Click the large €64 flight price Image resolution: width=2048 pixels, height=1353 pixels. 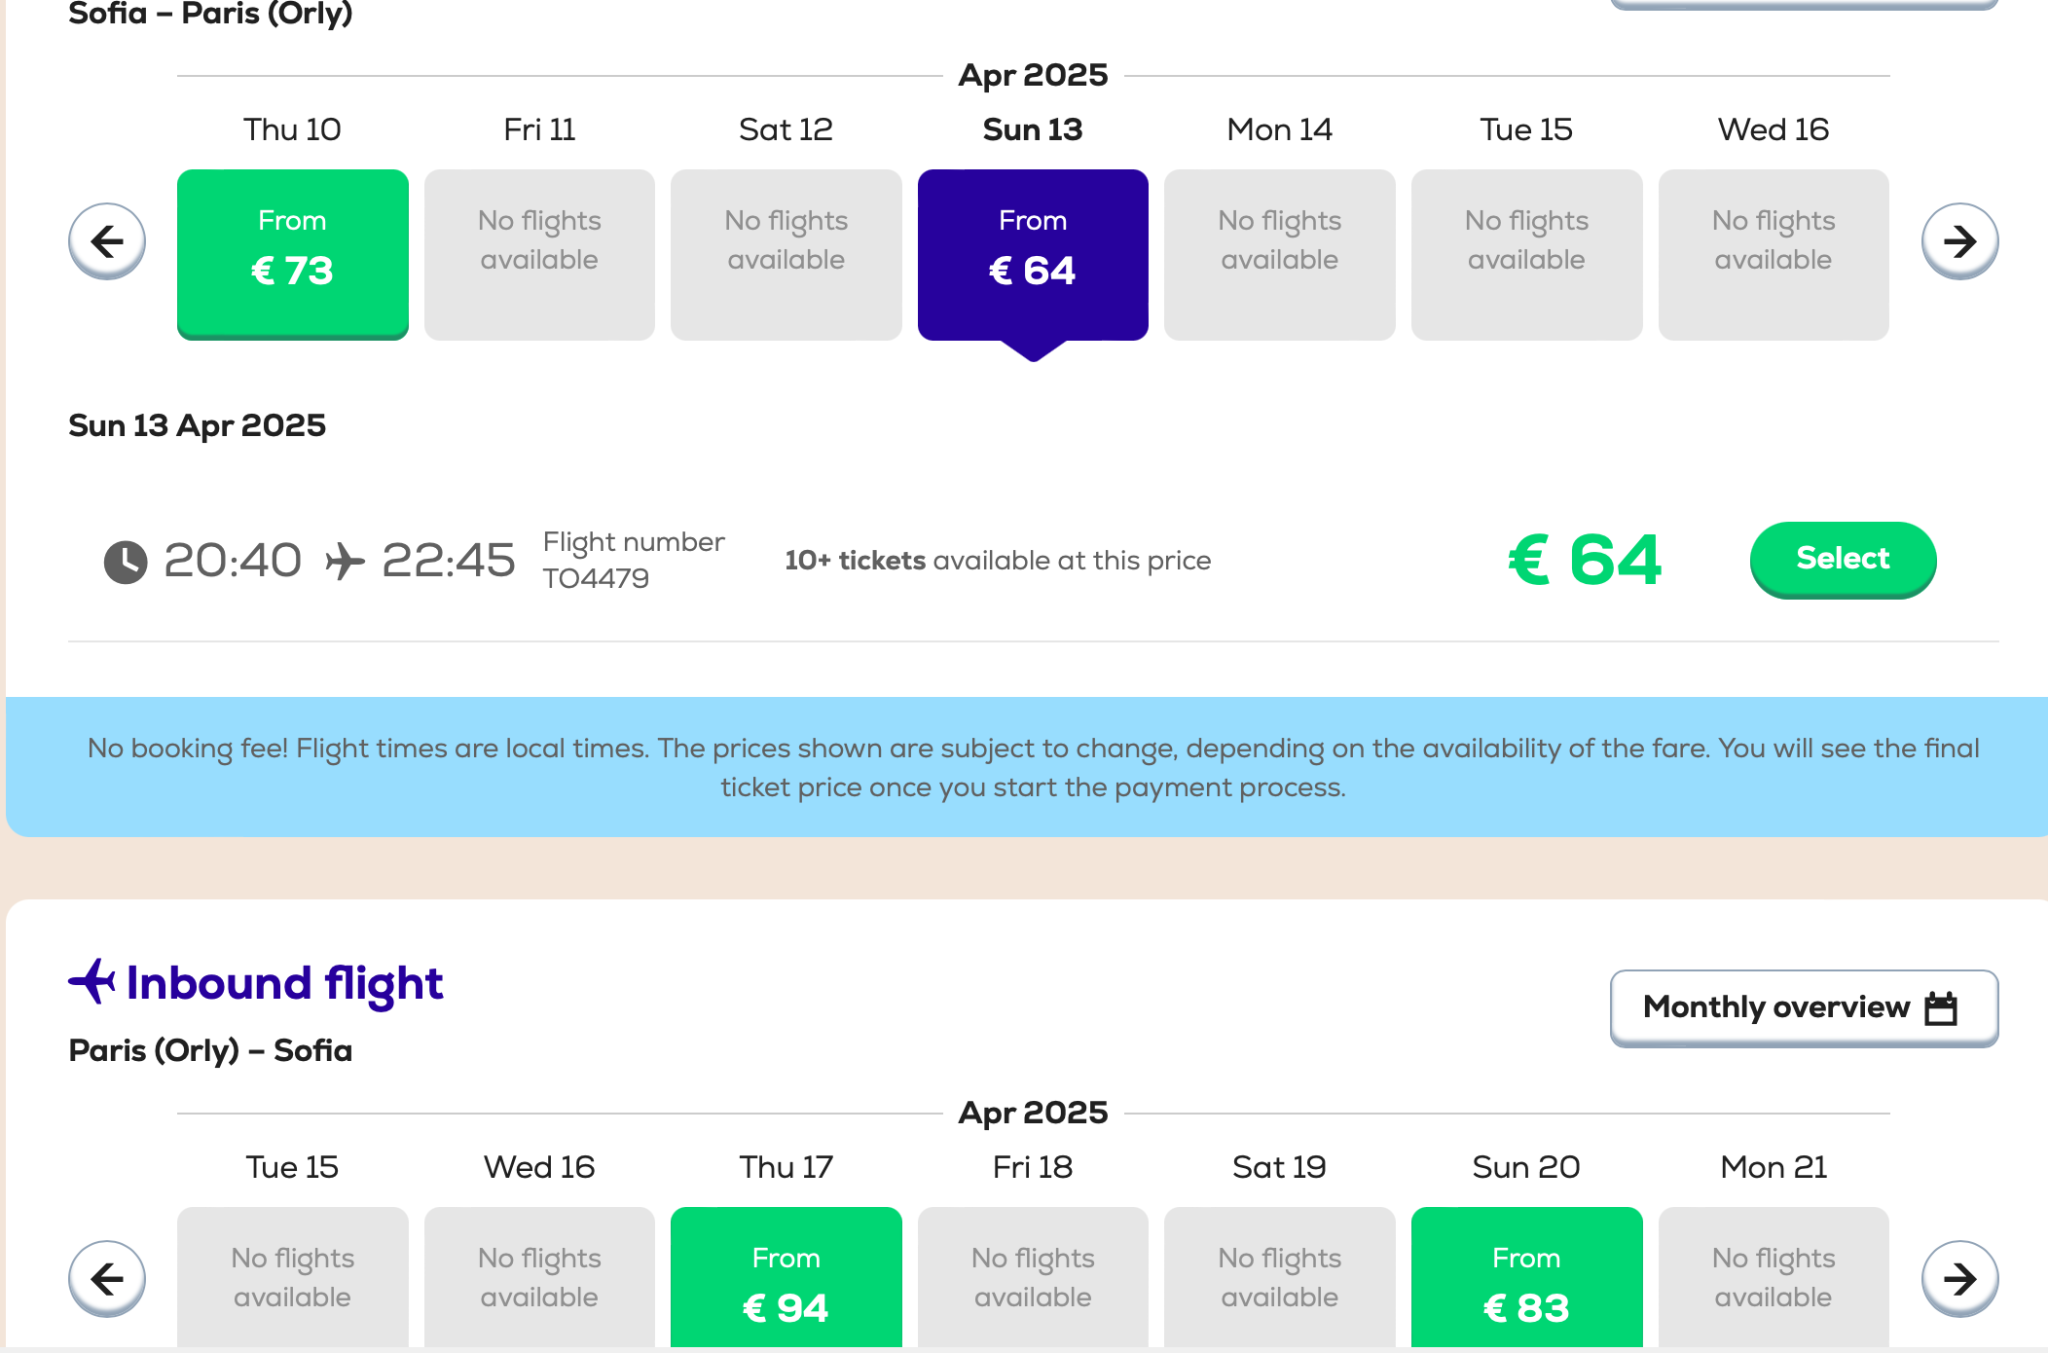(1585, 560)
